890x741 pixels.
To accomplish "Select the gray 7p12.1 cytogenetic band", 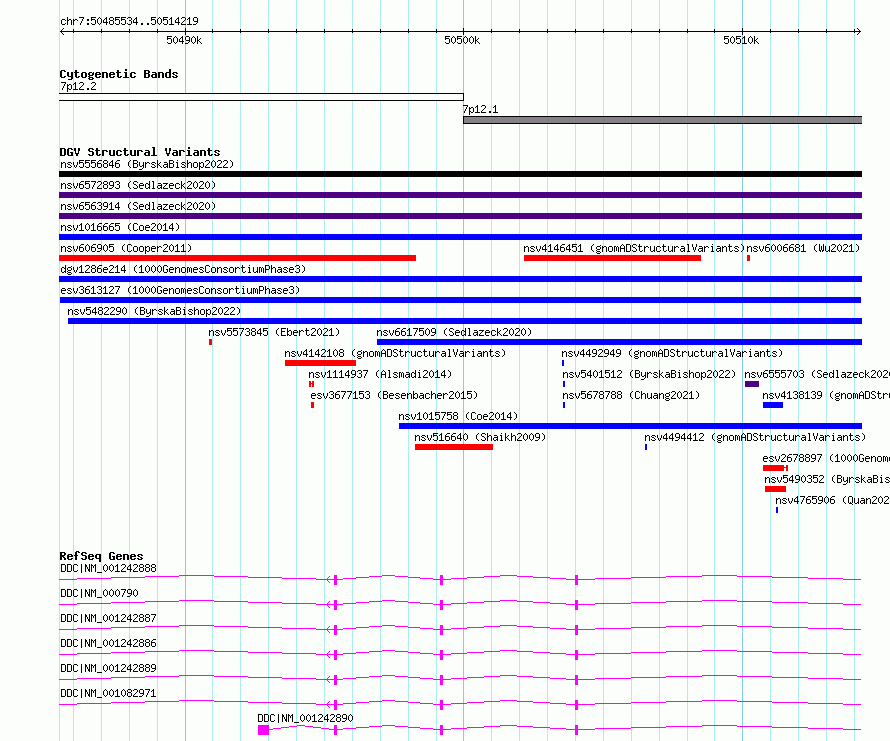I will (662, 120).
